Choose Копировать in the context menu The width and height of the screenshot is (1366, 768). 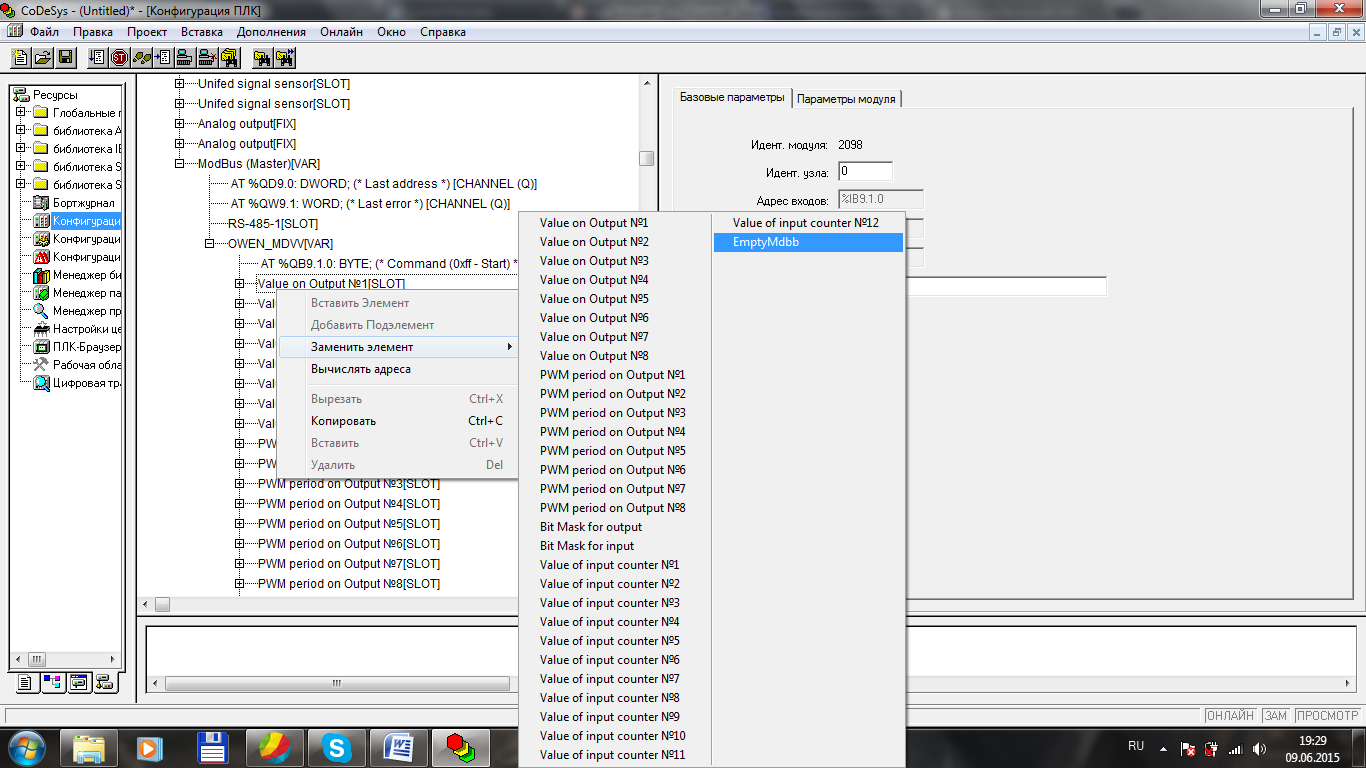click(x=398, y=421)
